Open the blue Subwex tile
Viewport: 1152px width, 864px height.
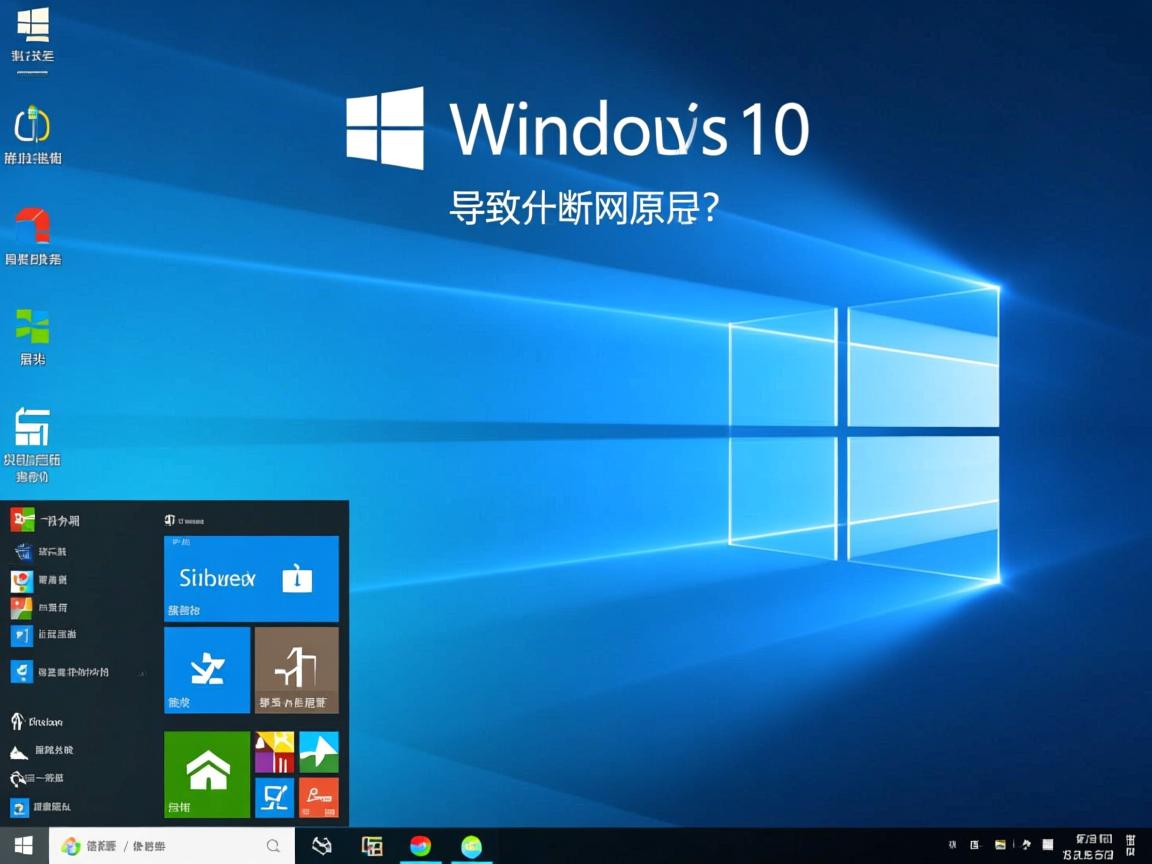point(251,578)
